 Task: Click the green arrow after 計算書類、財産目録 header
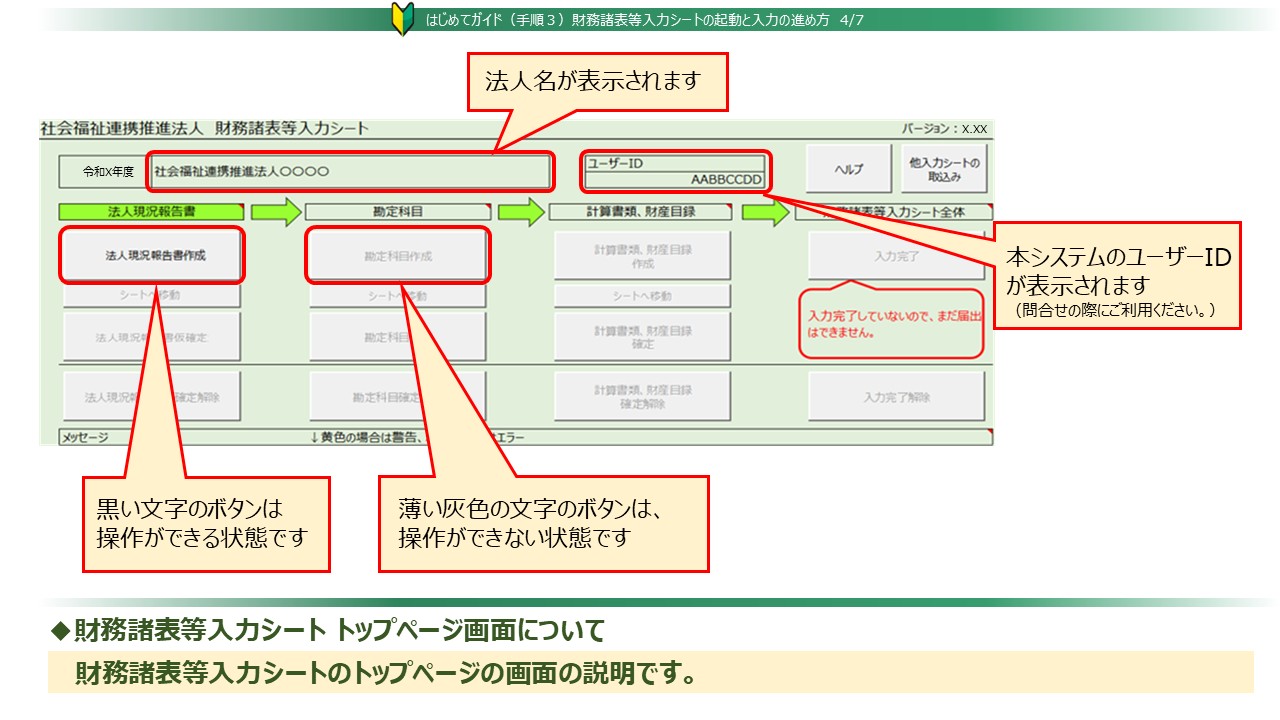(765, 213)
